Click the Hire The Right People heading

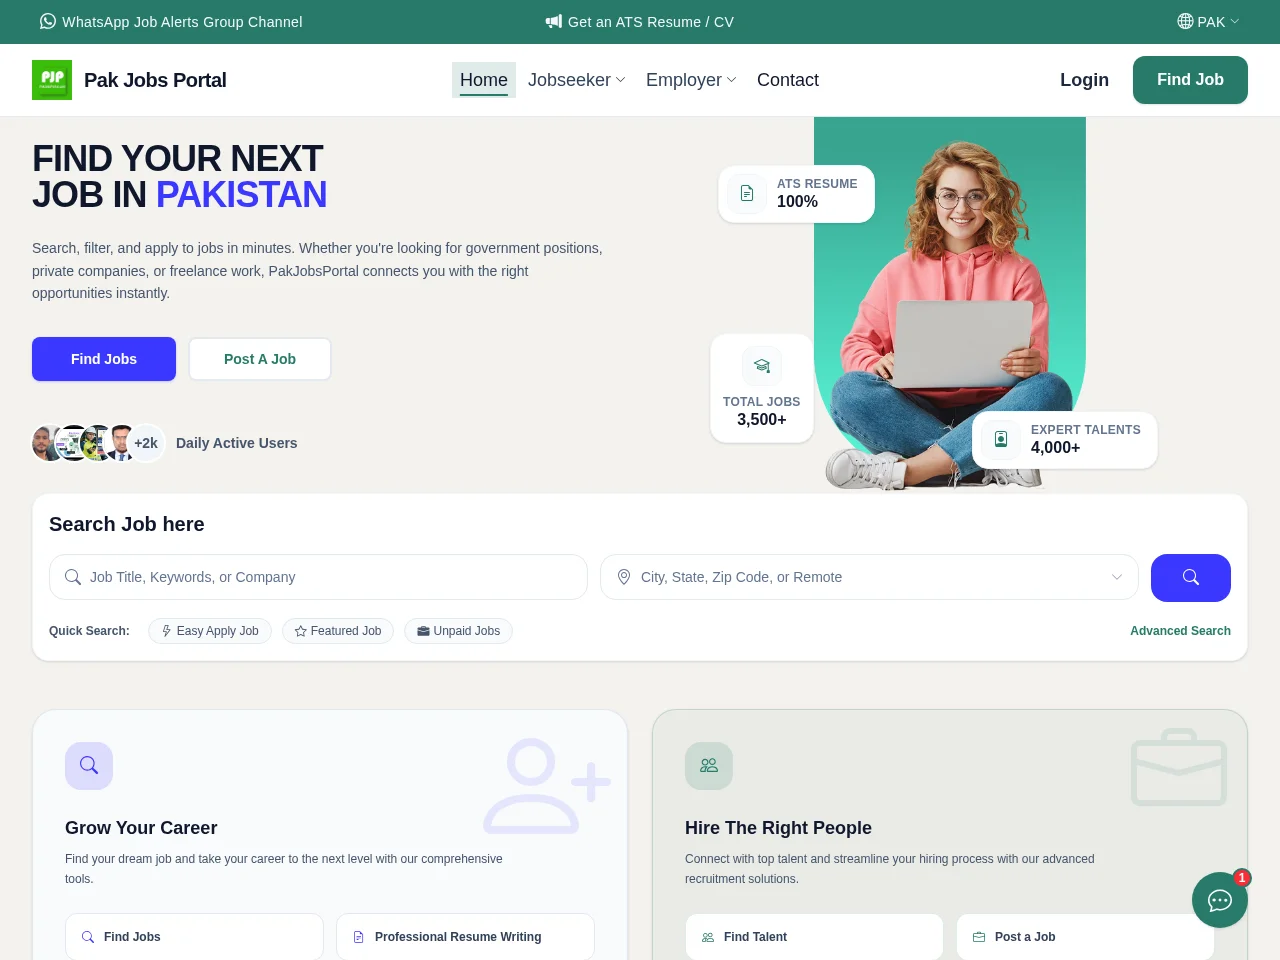point(778,828)
